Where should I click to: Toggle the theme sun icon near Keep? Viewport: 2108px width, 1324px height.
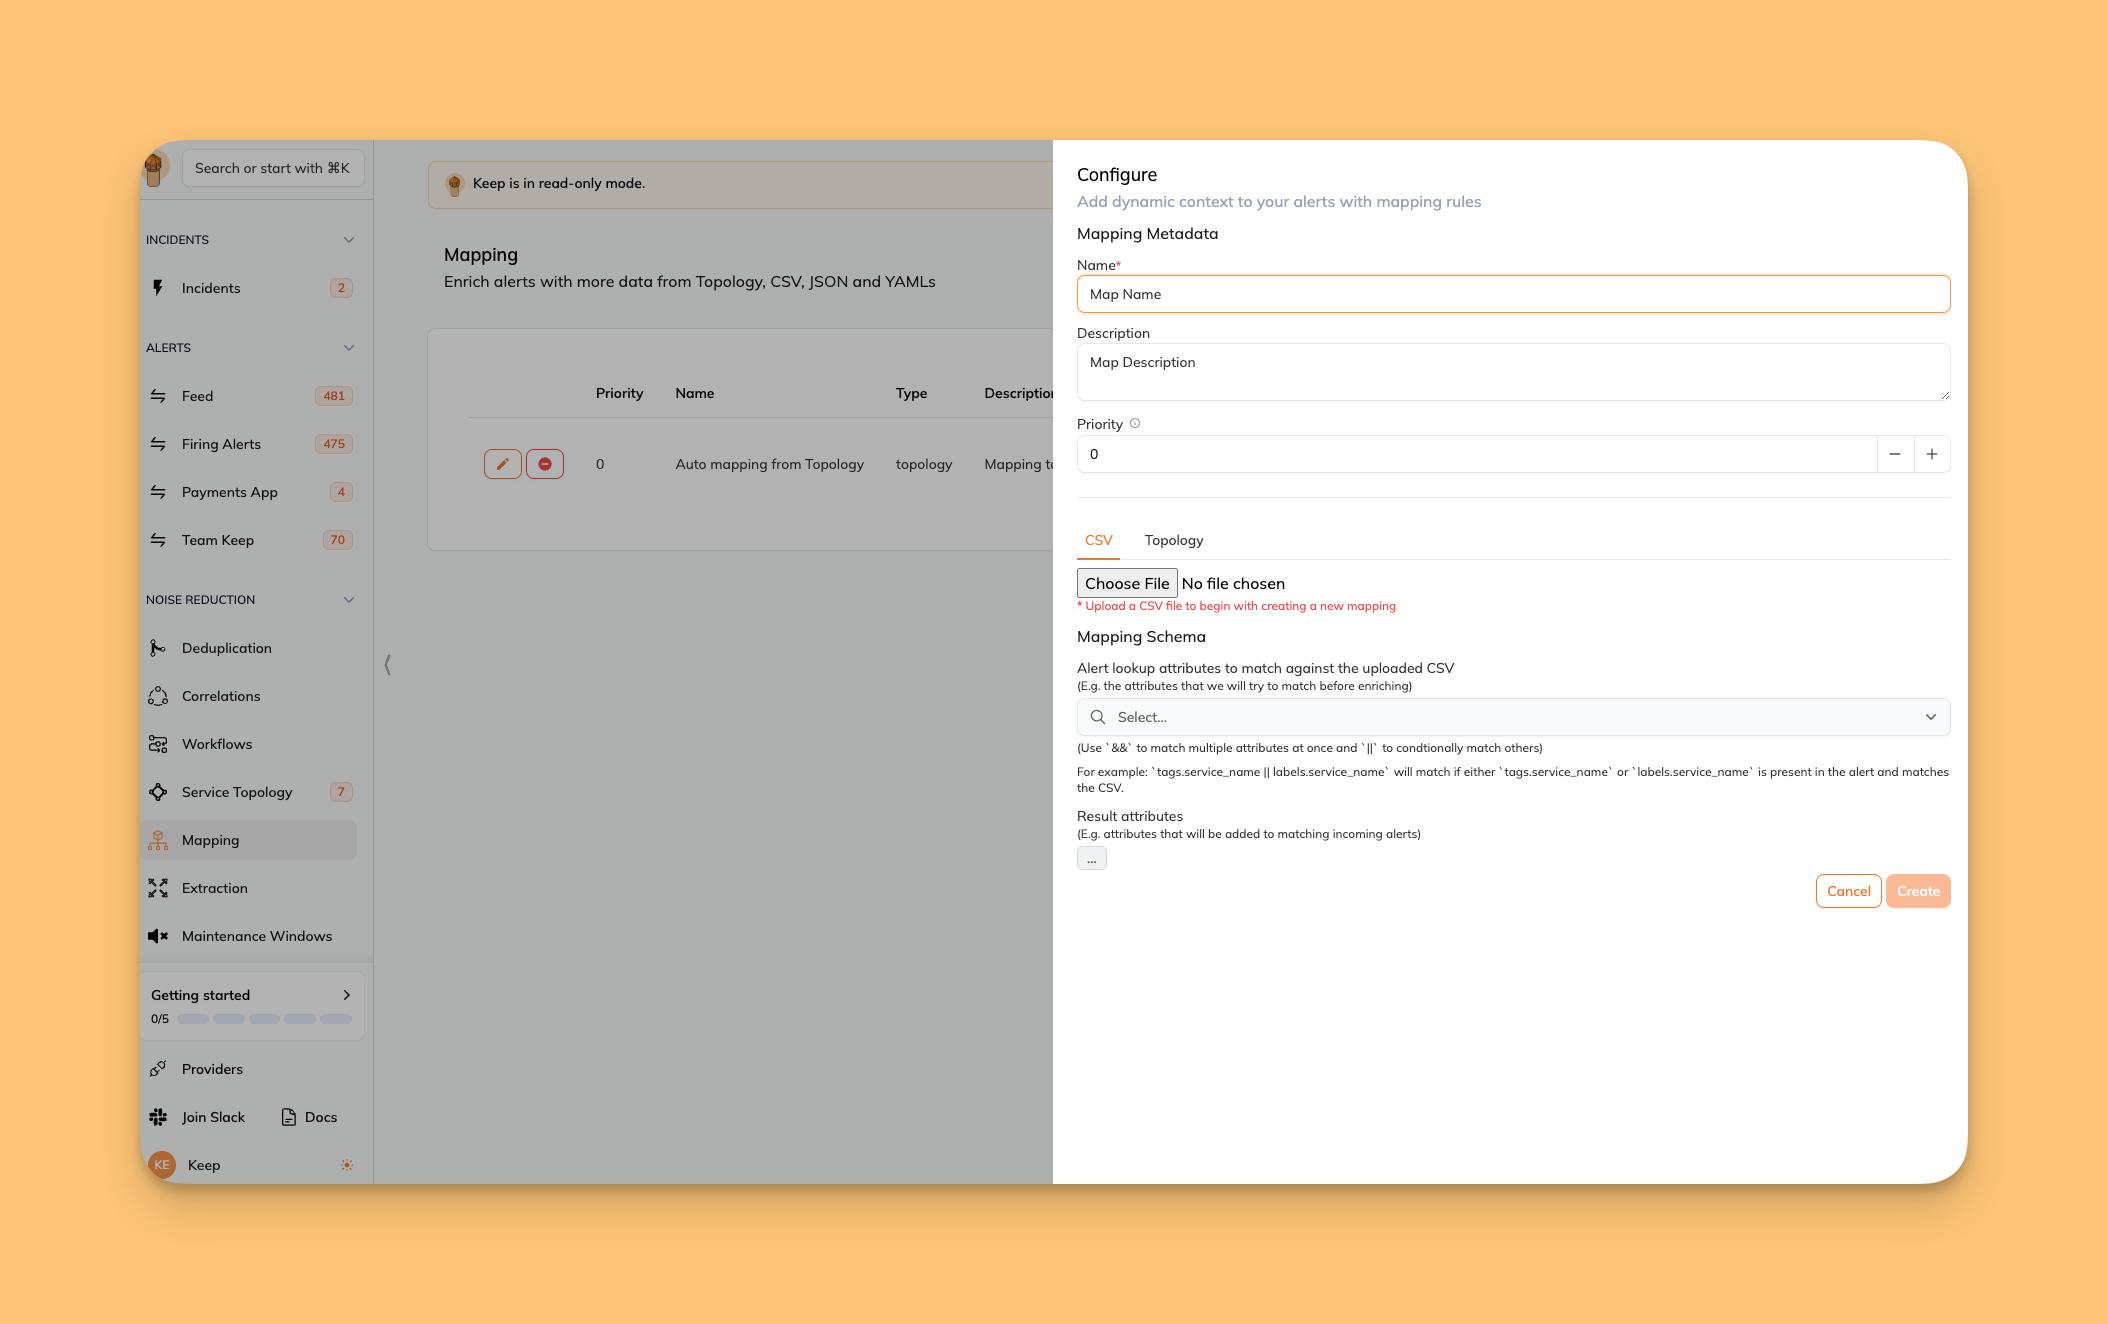pyautogui.click(x=347, y=1165)
